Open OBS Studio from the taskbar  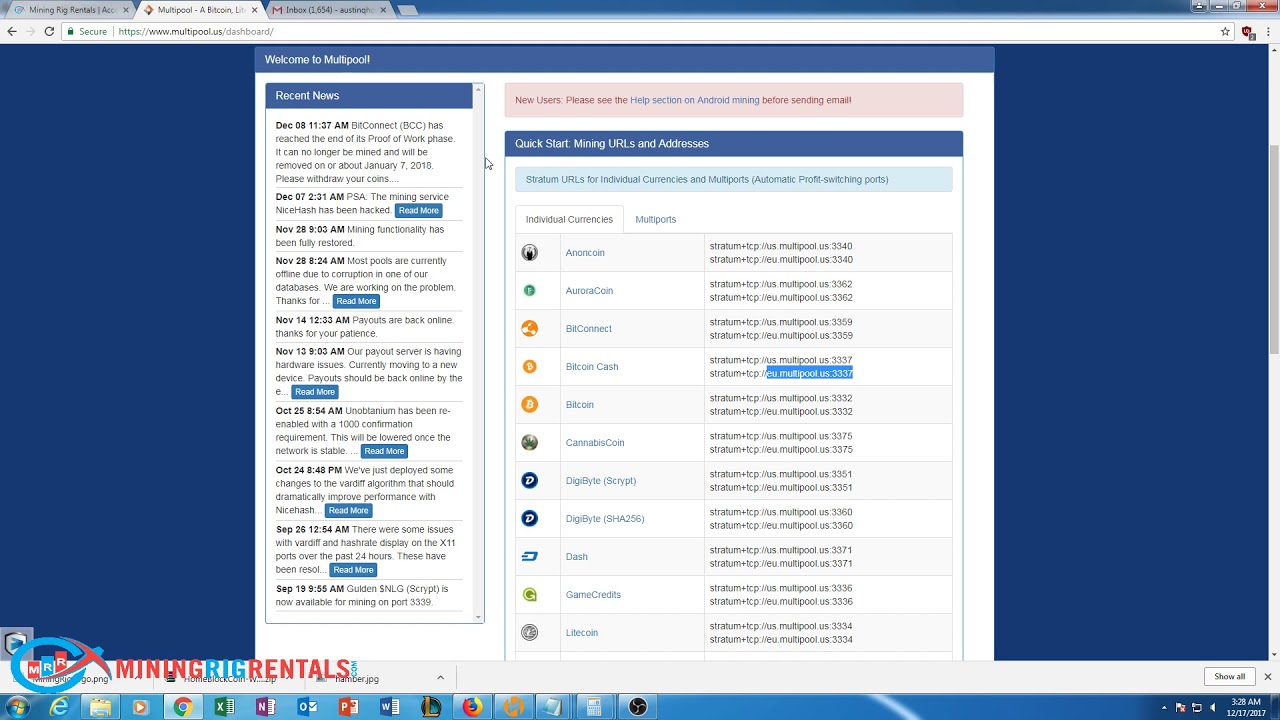638,707
